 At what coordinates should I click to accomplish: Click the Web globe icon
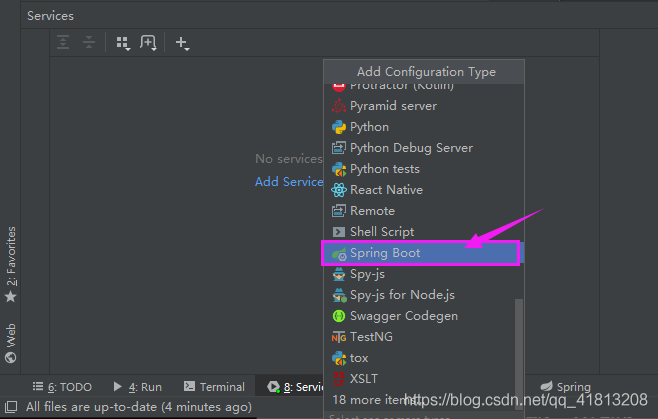click(x=10, y=357)
